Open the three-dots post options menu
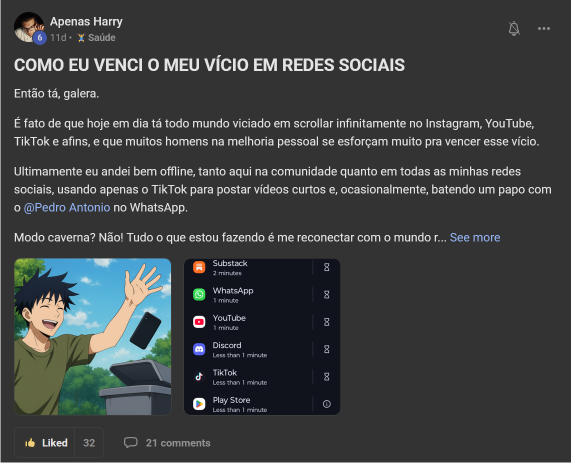 pos(544,28)
